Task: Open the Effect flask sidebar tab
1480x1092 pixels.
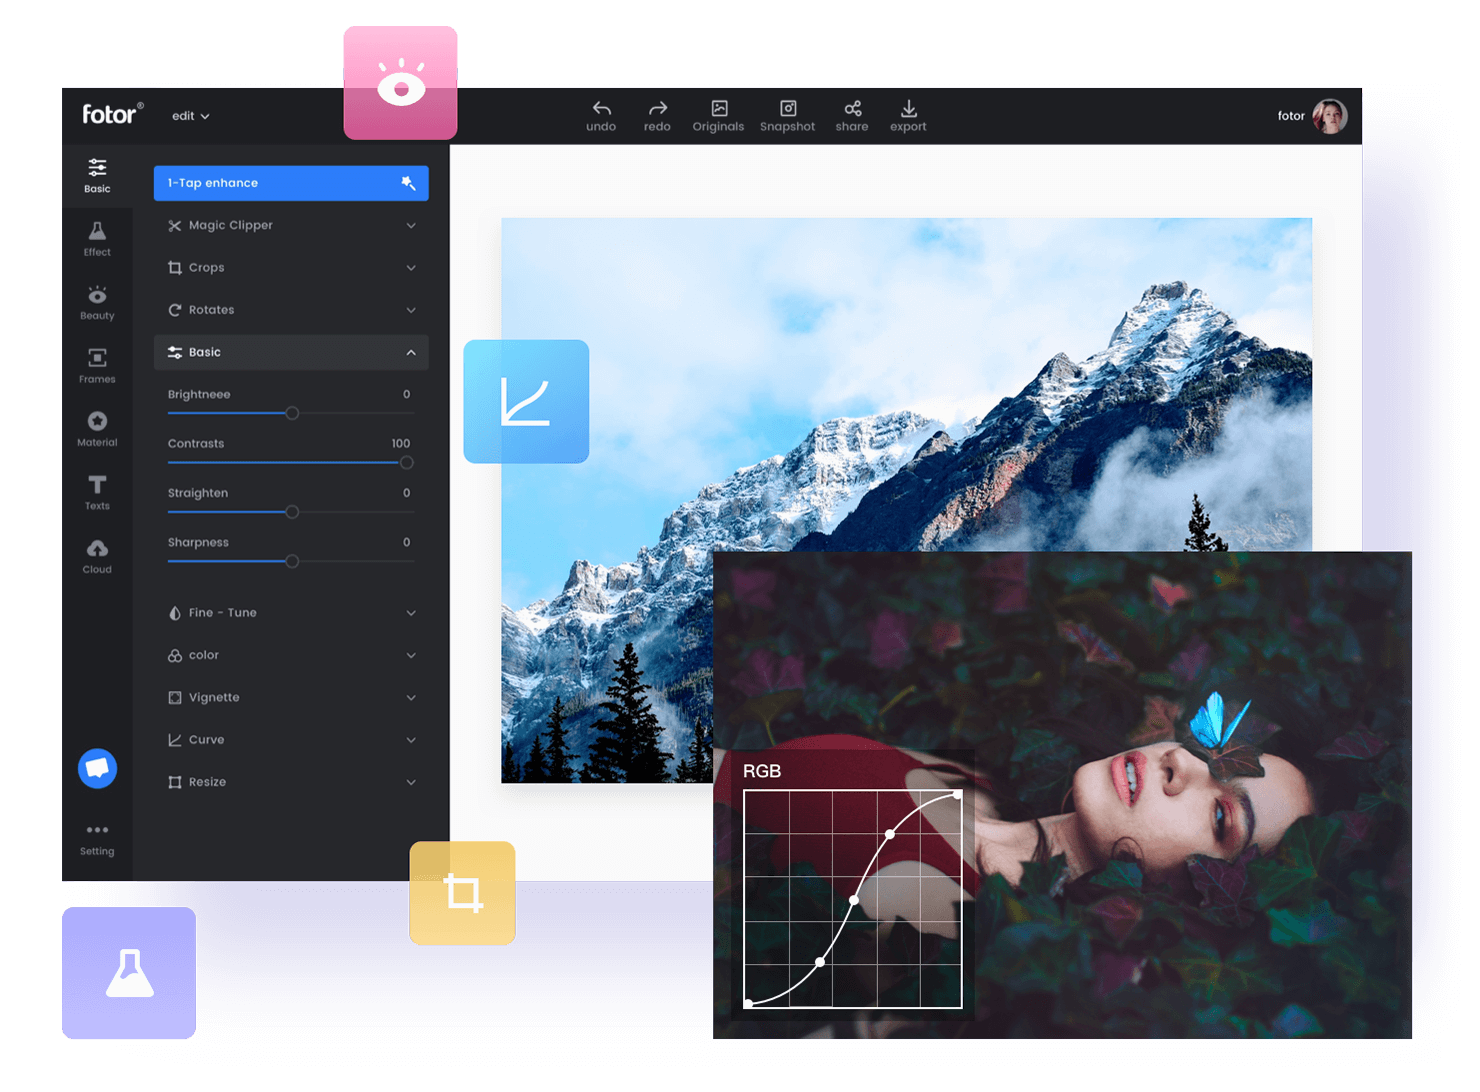Action: [x=97, y=239]
